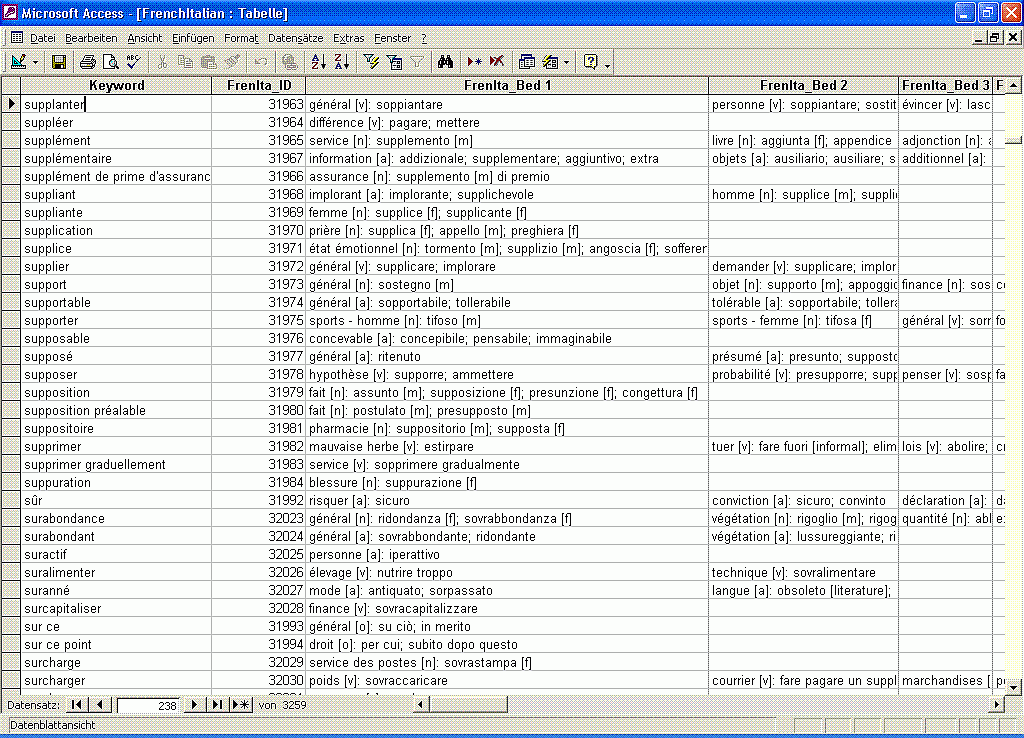Paste using the clipboard icon
This screenshot has width=1024, height=738.
(x=208, y=62)
